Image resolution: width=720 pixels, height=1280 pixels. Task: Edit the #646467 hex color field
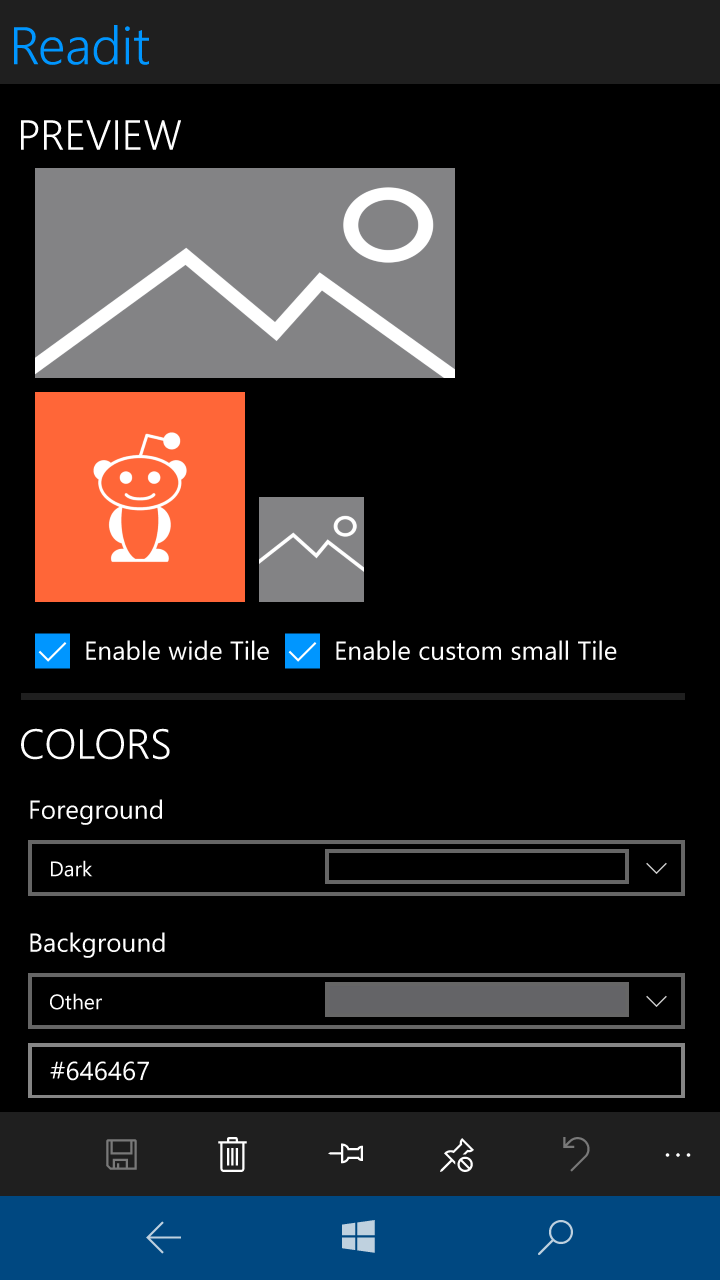coord(357,1071)
